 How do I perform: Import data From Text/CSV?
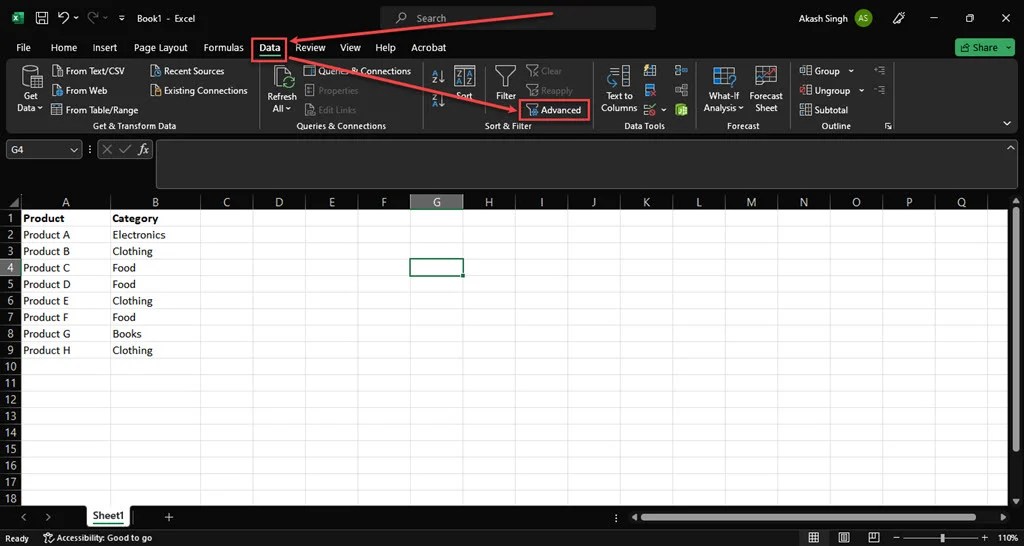point(88,71)
